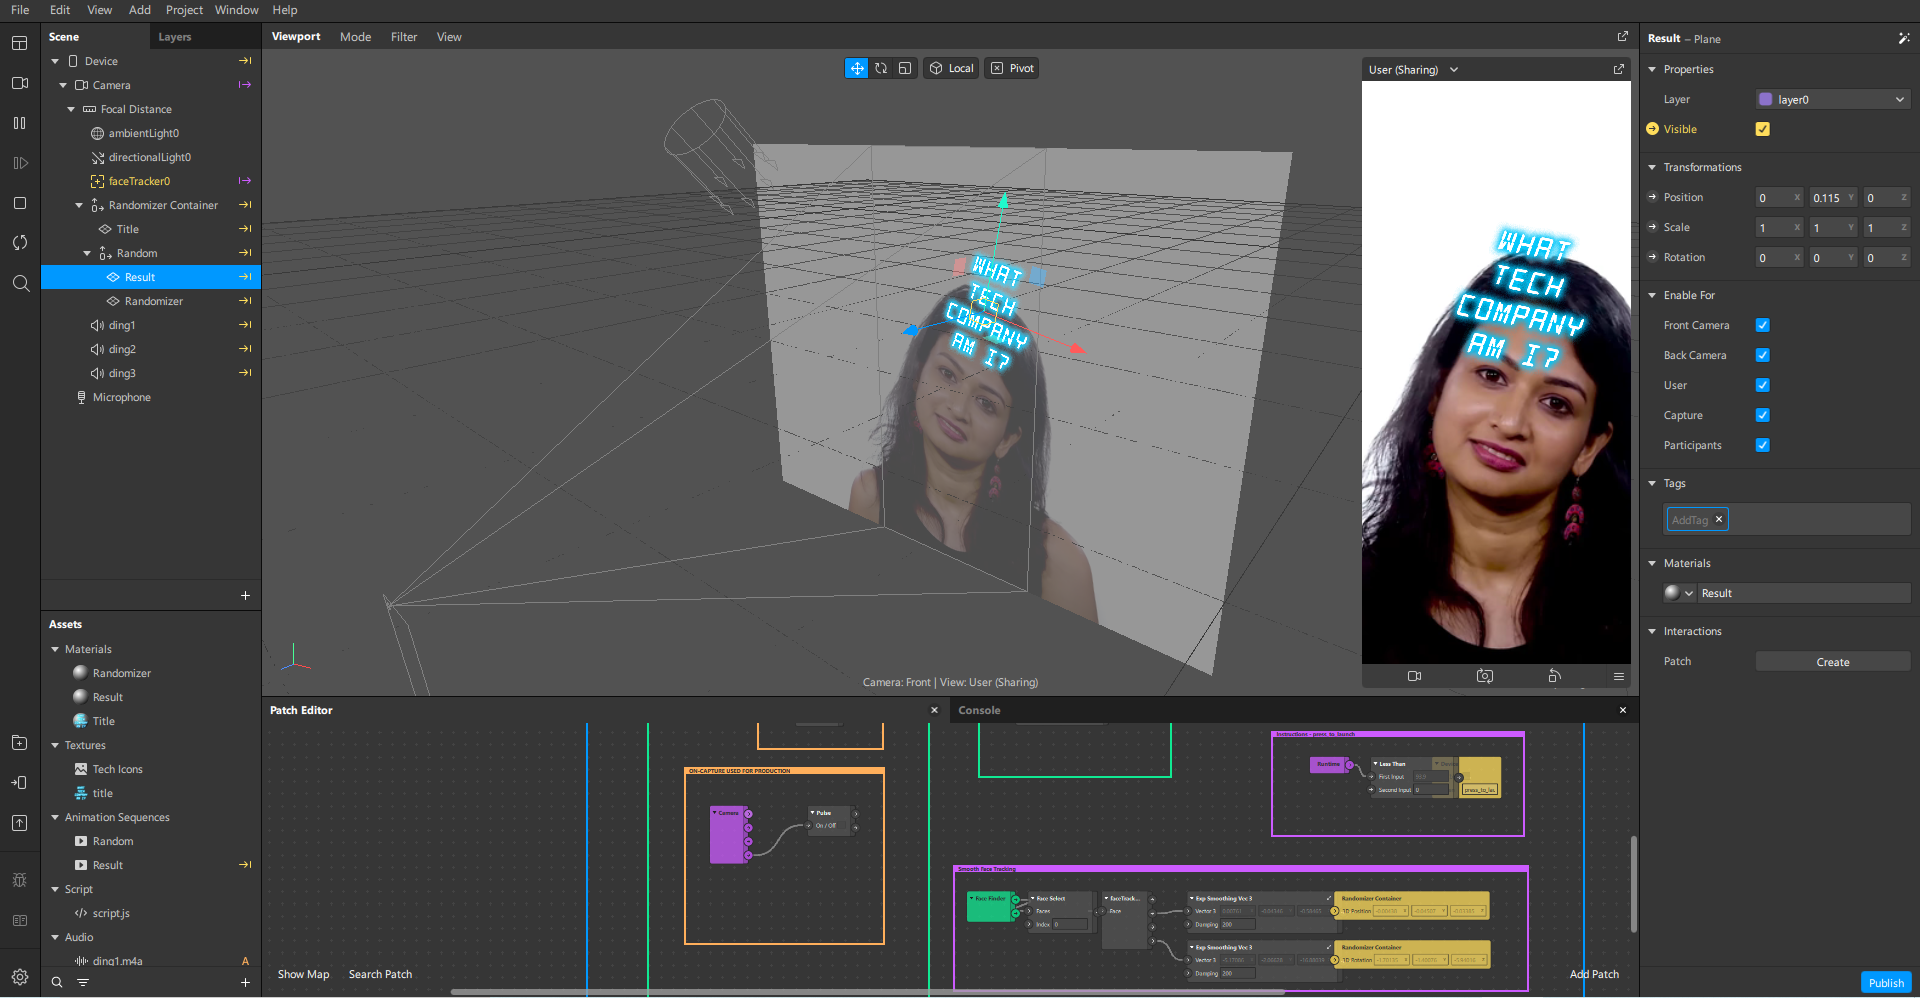Click the search icon in left toolbar
The width and height of the screenshot is (1920, 998).
pyautogui.click(x=19, y=284)
